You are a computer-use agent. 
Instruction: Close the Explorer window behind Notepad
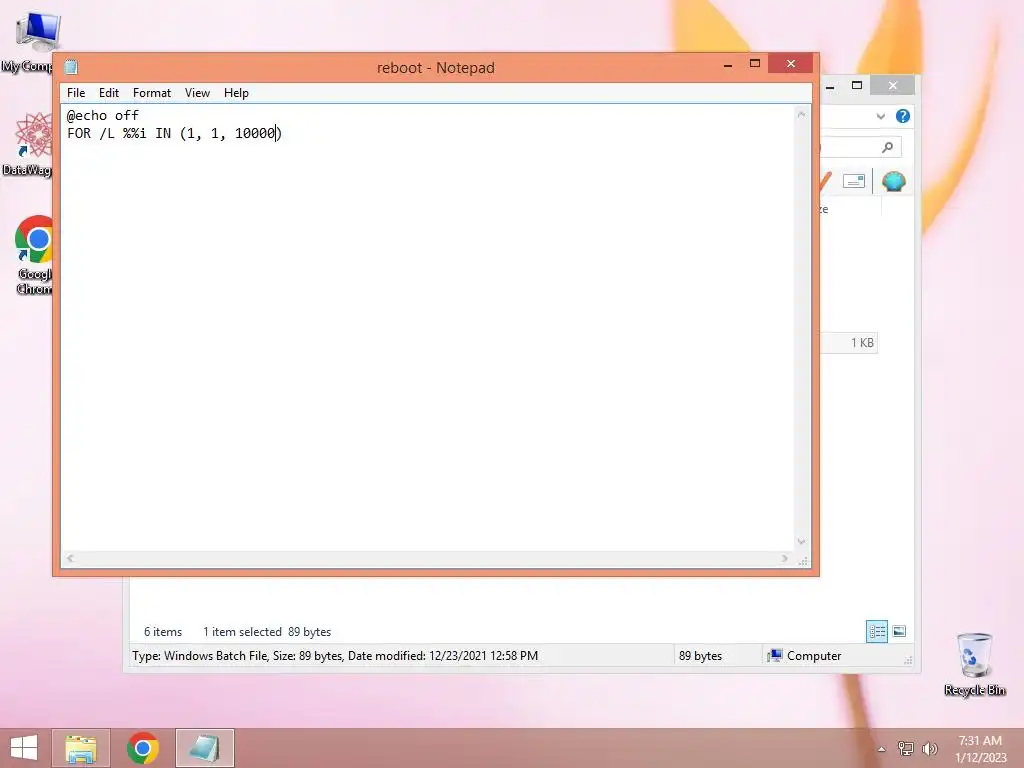[893, 85]
